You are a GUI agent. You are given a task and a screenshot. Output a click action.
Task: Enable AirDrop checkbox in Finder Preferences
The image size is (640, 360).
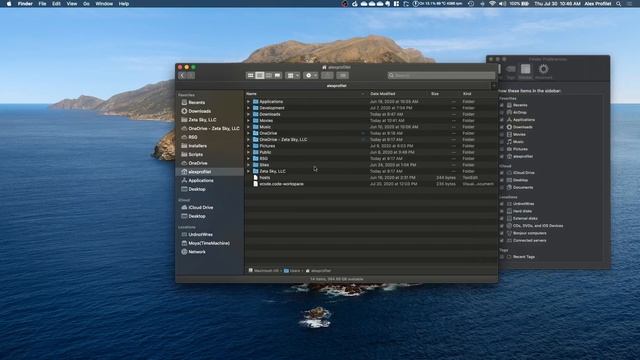(502, 112)
